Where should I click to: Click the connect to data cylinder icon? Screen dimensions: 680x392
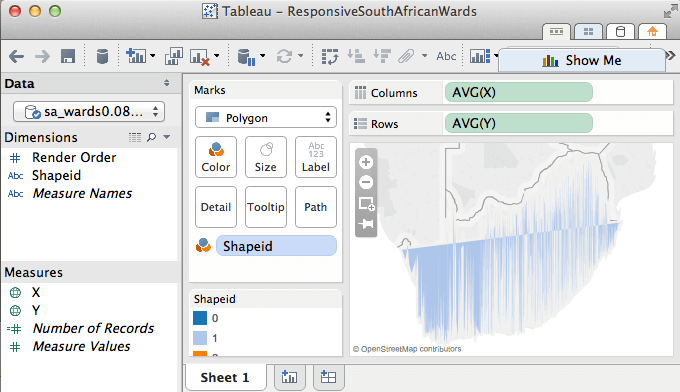(102, 56)
